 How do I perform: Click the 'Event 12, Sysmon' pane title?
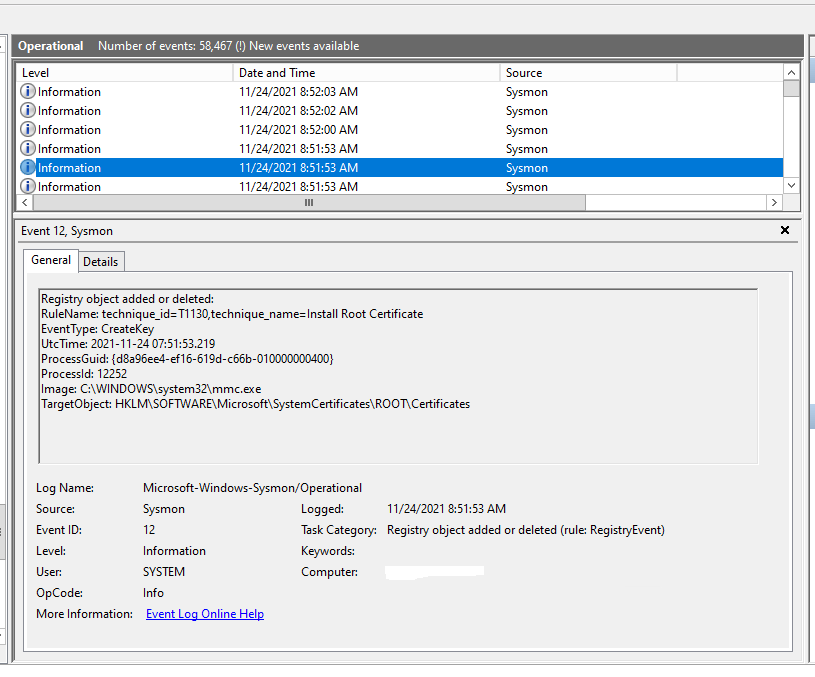click(67, 231)
